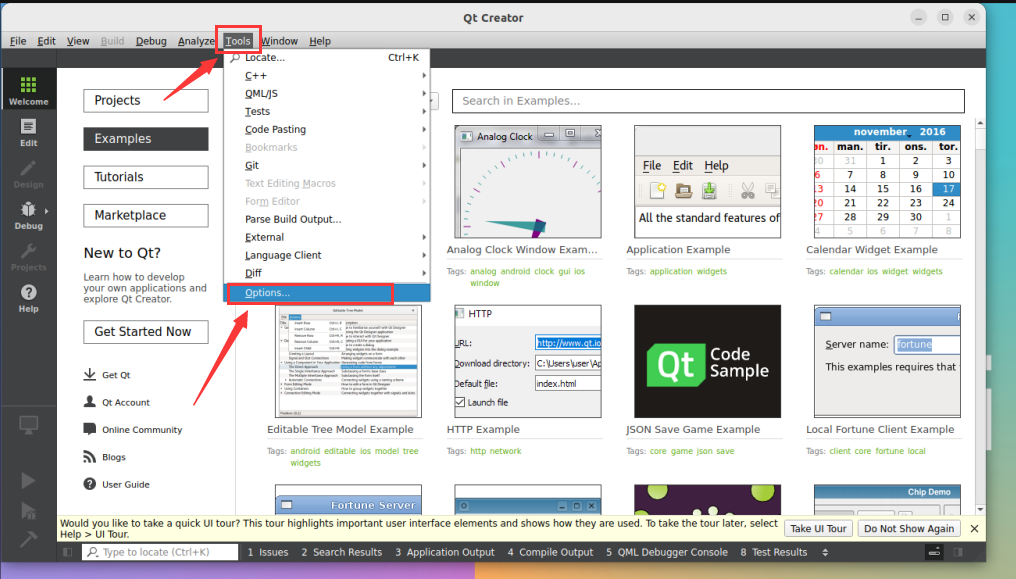Click the Run play button in sidebar
The image size is (1016, 579).
28,481
